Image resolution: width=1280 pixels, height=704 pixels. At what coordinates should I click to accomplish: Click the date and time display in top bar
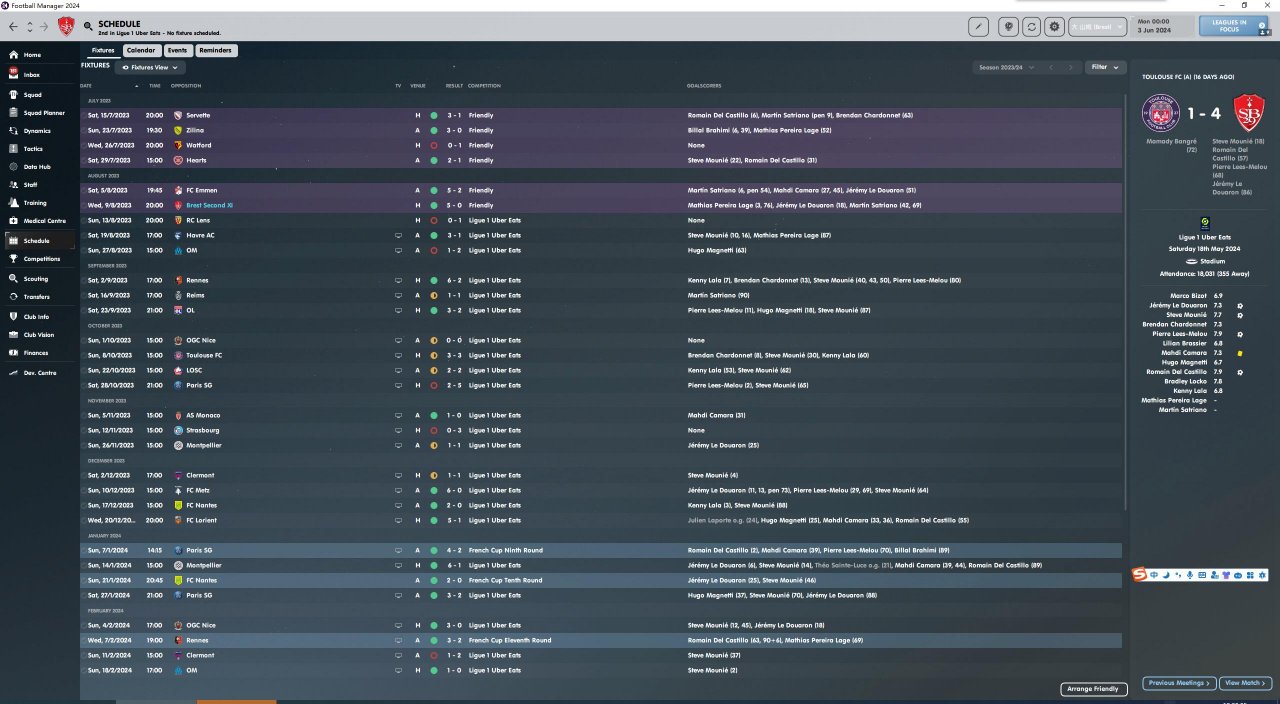coord(1160,27)
